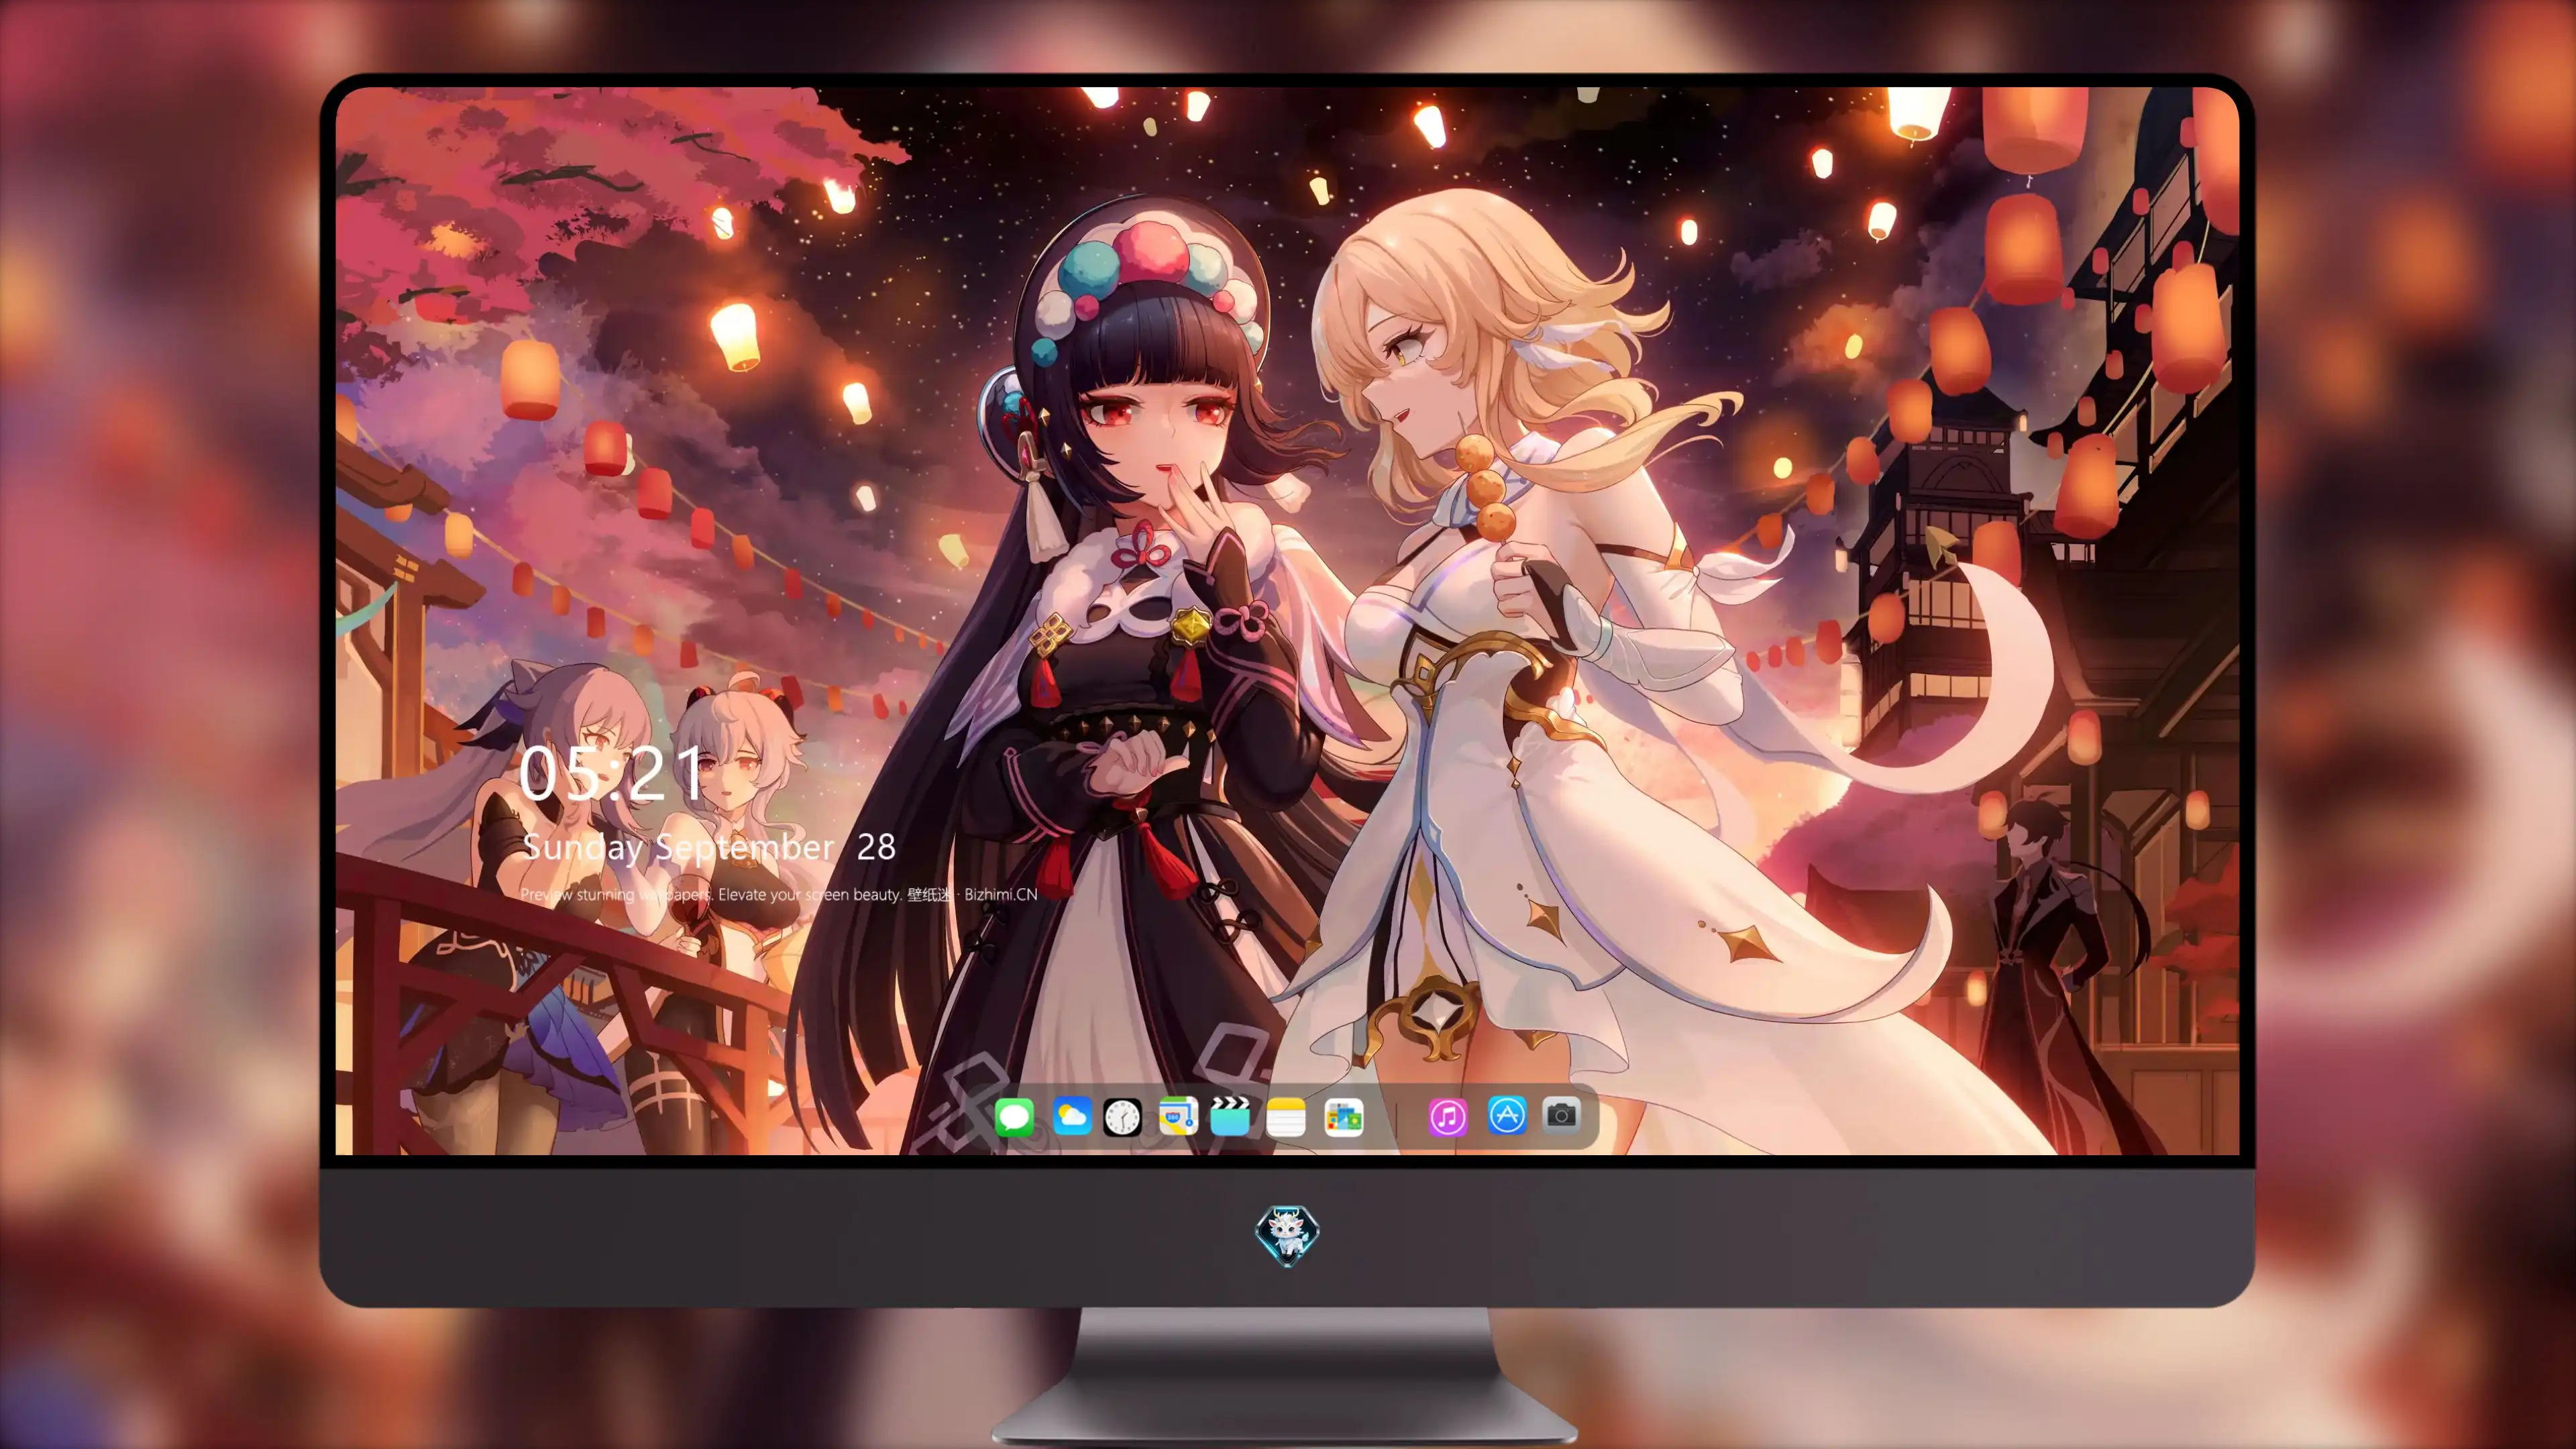Click the dragon mascot logo on monitor chin
This screenshot has height=1449, width=2576.
click(x=1287, y=1235)
